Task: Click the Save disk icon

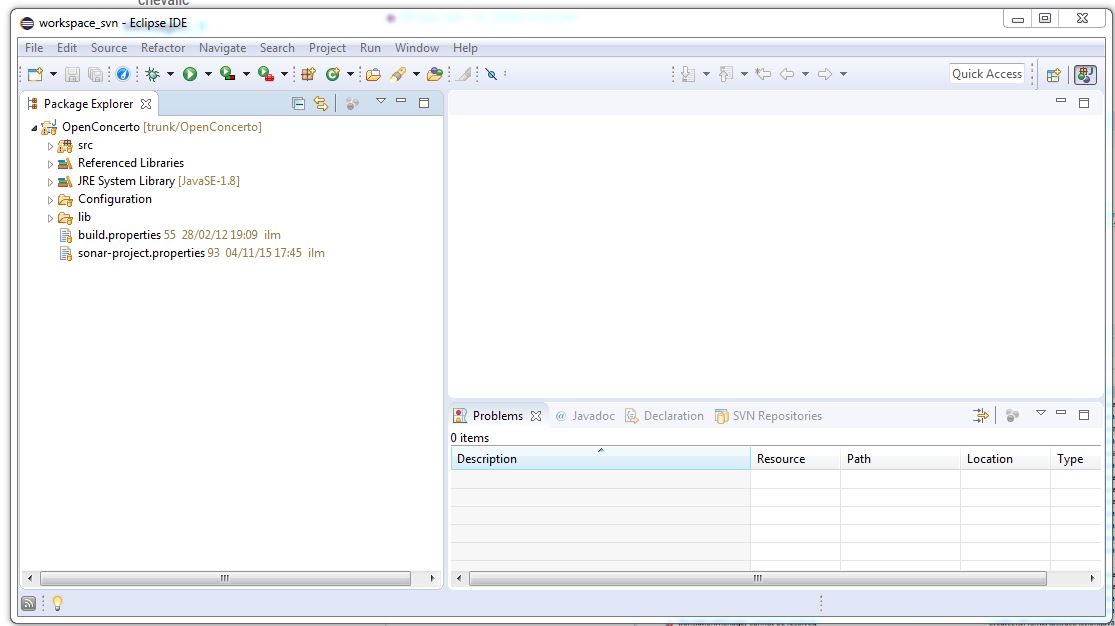Action: tap(72, 74)
